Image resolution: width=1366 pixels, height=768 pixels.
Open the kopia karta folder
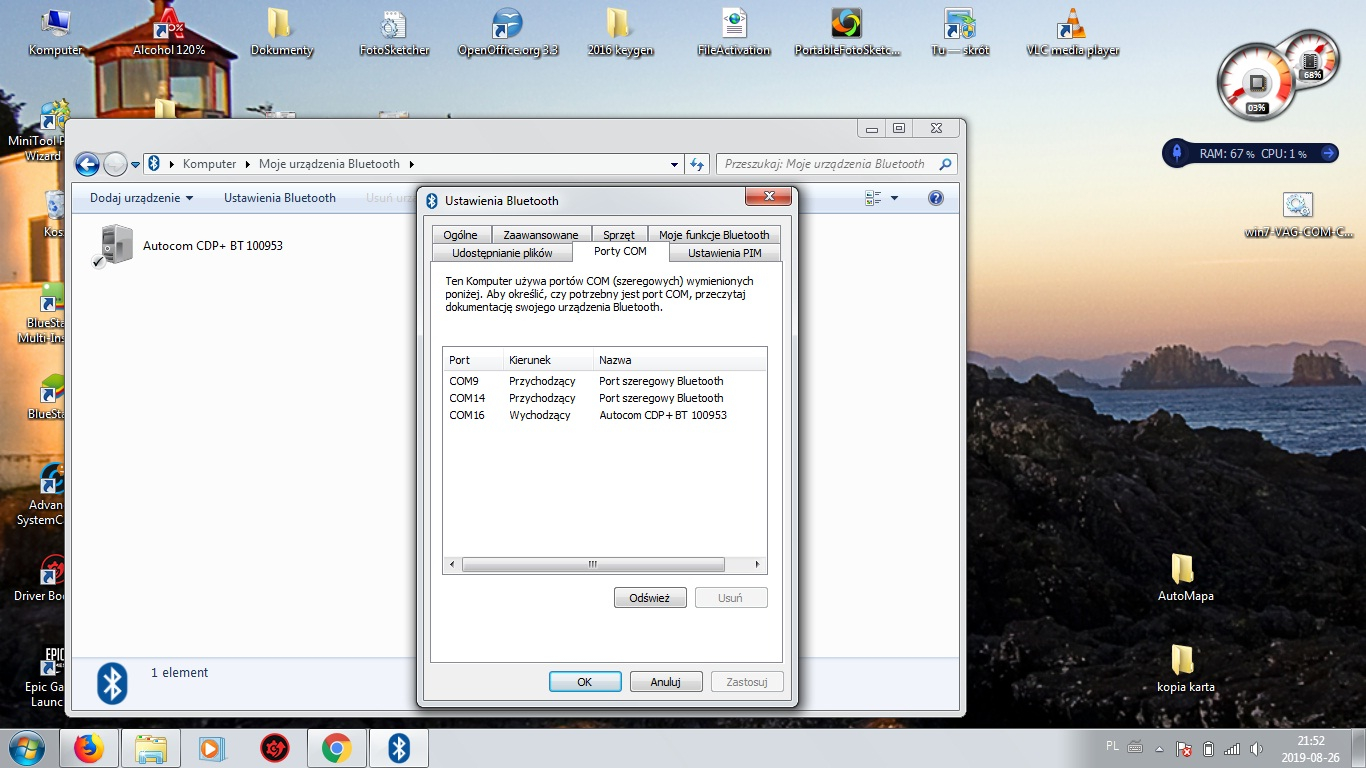tap(1185, 669)
